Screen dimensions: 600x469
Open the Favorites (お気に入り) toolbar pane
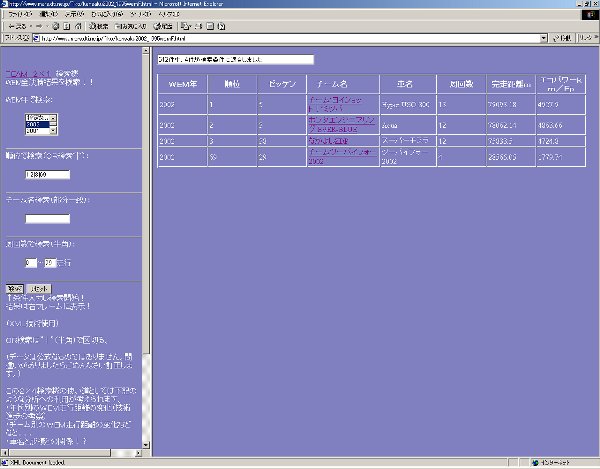[x=131, y=26]
